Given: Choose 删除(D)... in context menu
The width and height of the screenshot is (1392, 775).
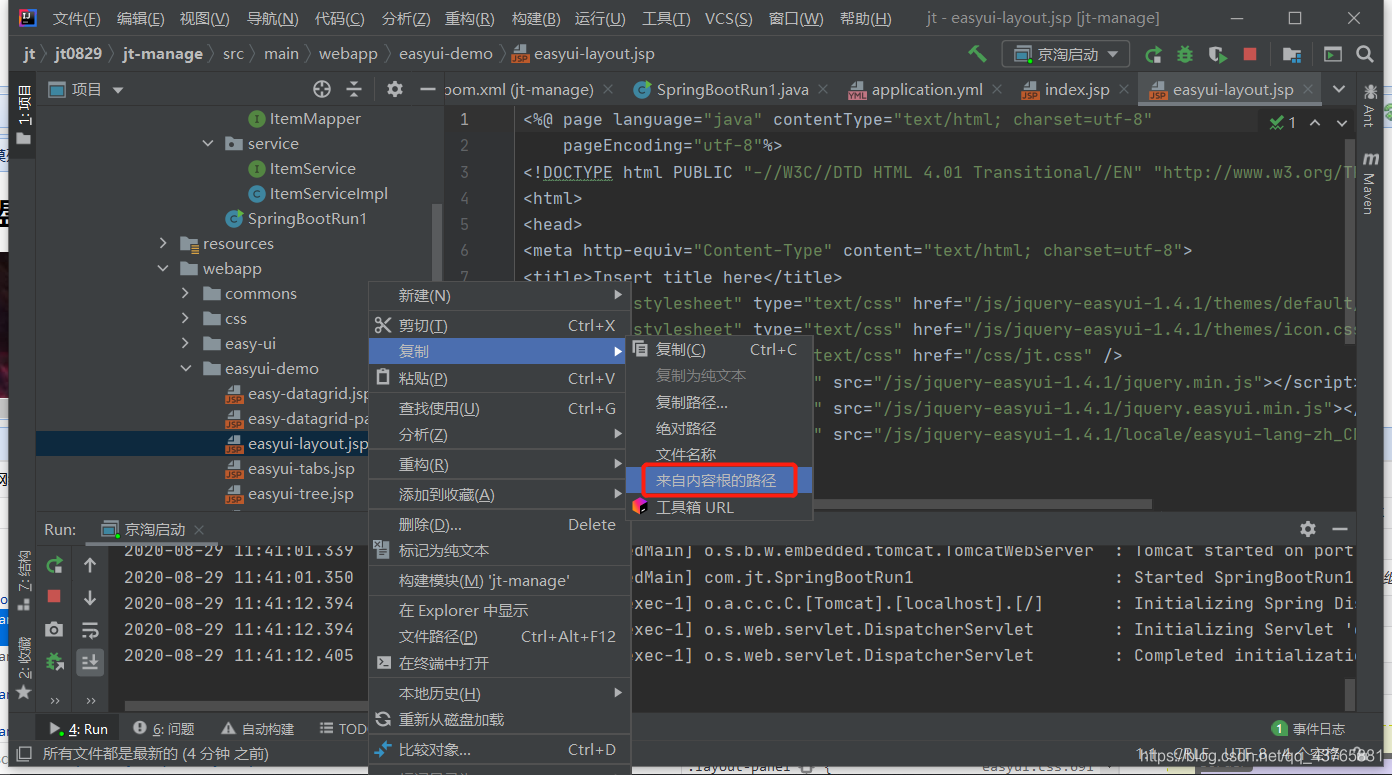Looking at the screenshot, I should click(499, 524).
